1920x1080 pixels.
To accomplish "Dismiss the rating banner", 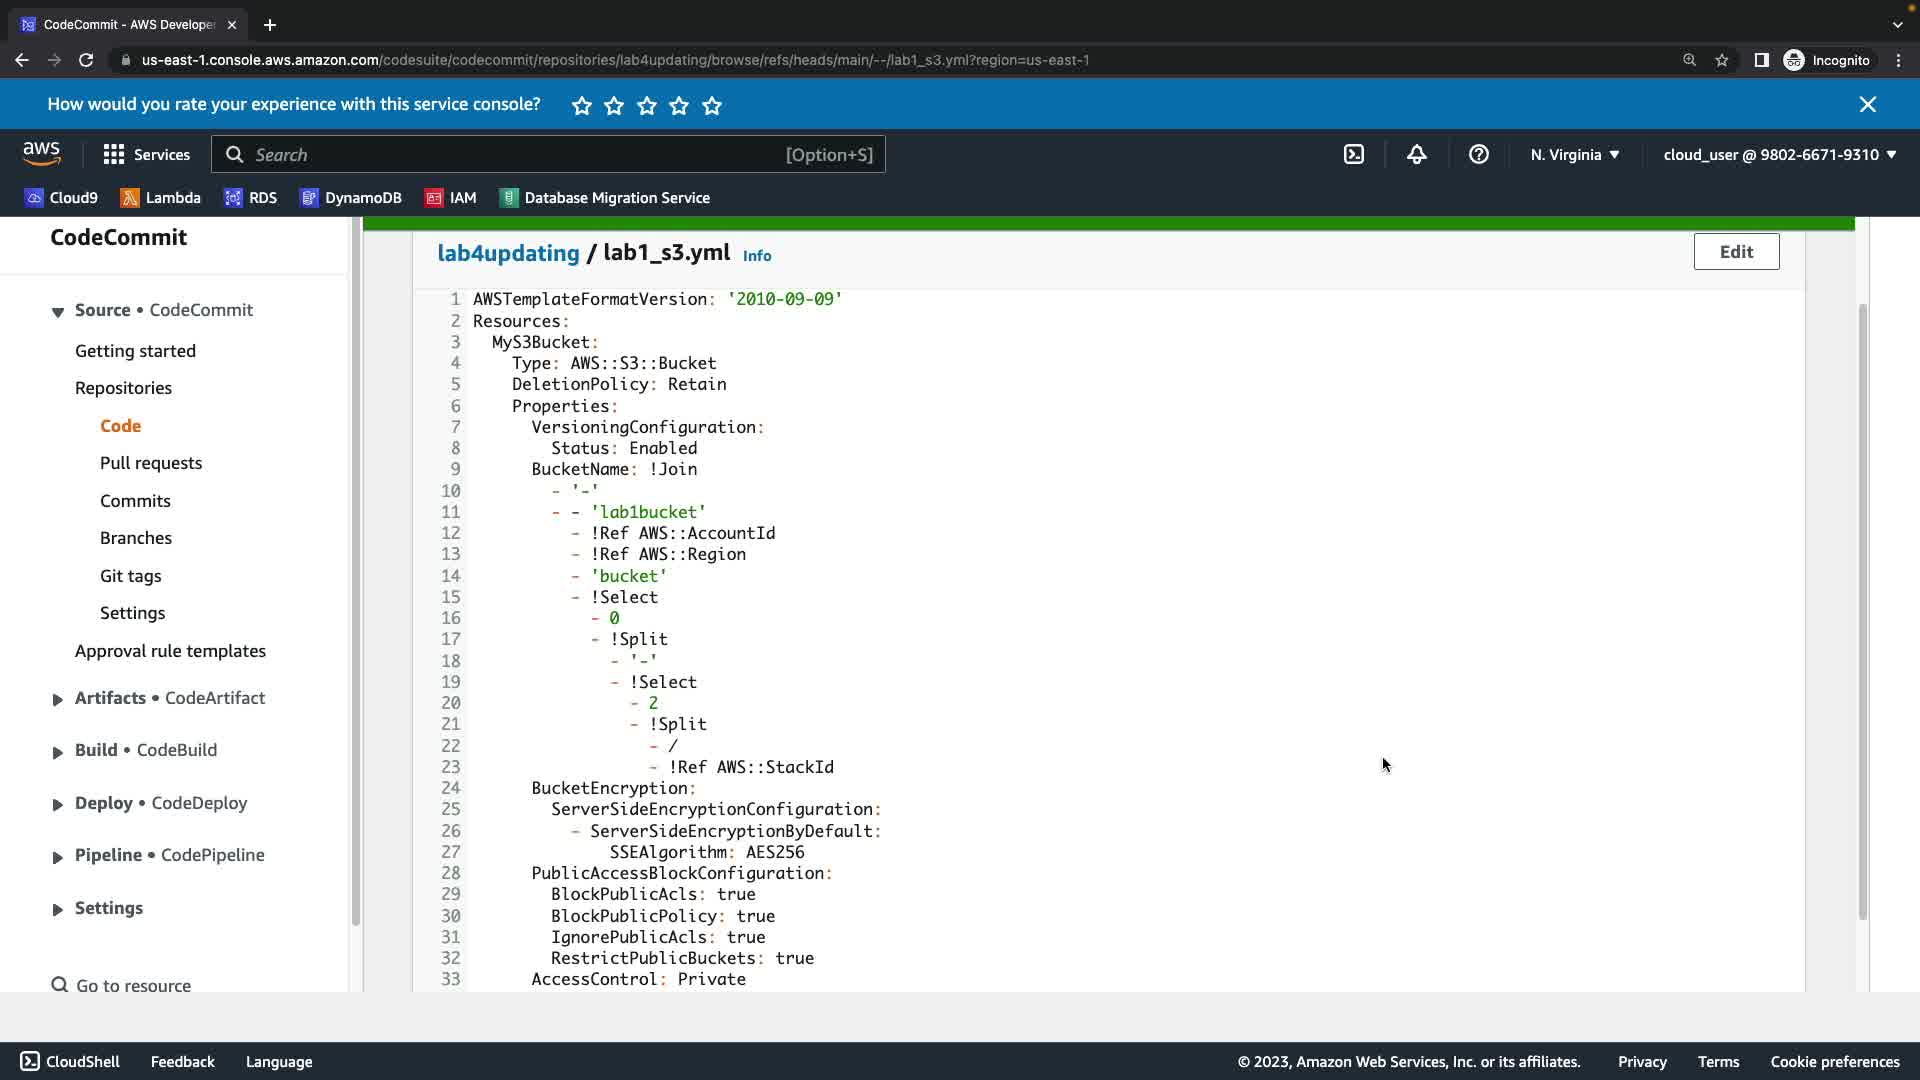I will click(x=1867, y=105).
